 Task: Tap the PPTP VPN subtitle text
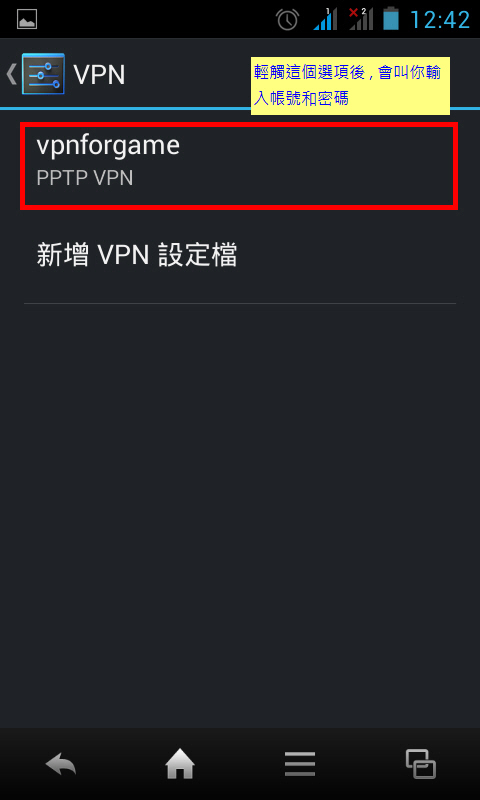click(x=85, y=179)
